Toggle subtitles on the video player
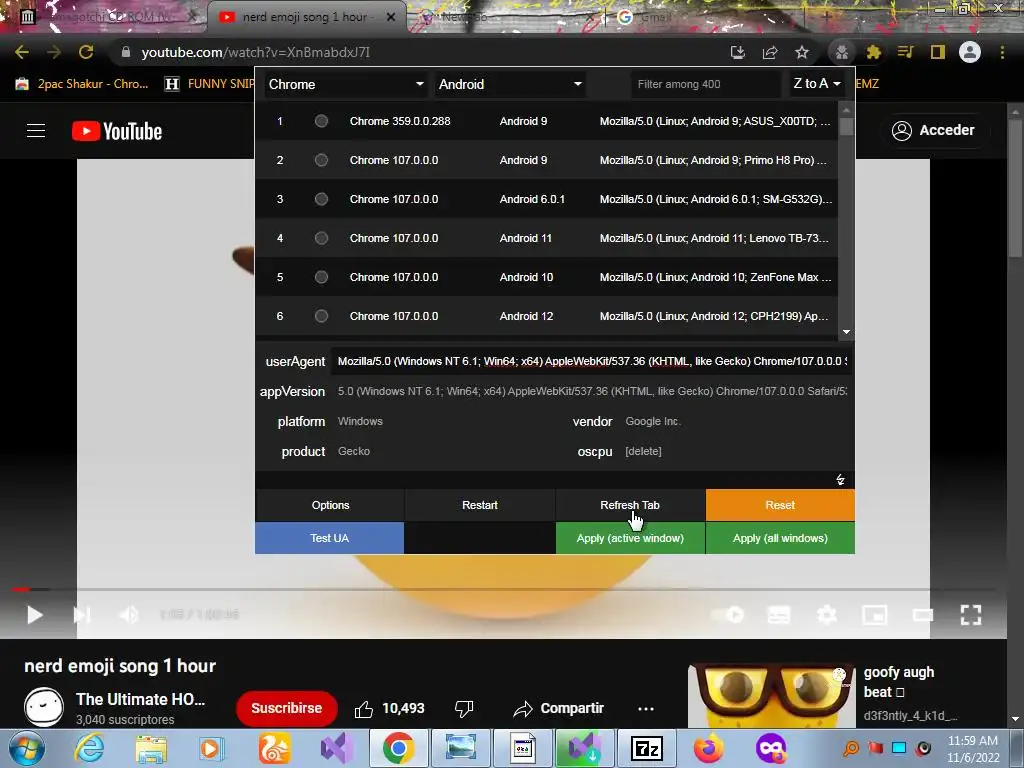The width and height of the screenshot is (1024, 768). 778,615
